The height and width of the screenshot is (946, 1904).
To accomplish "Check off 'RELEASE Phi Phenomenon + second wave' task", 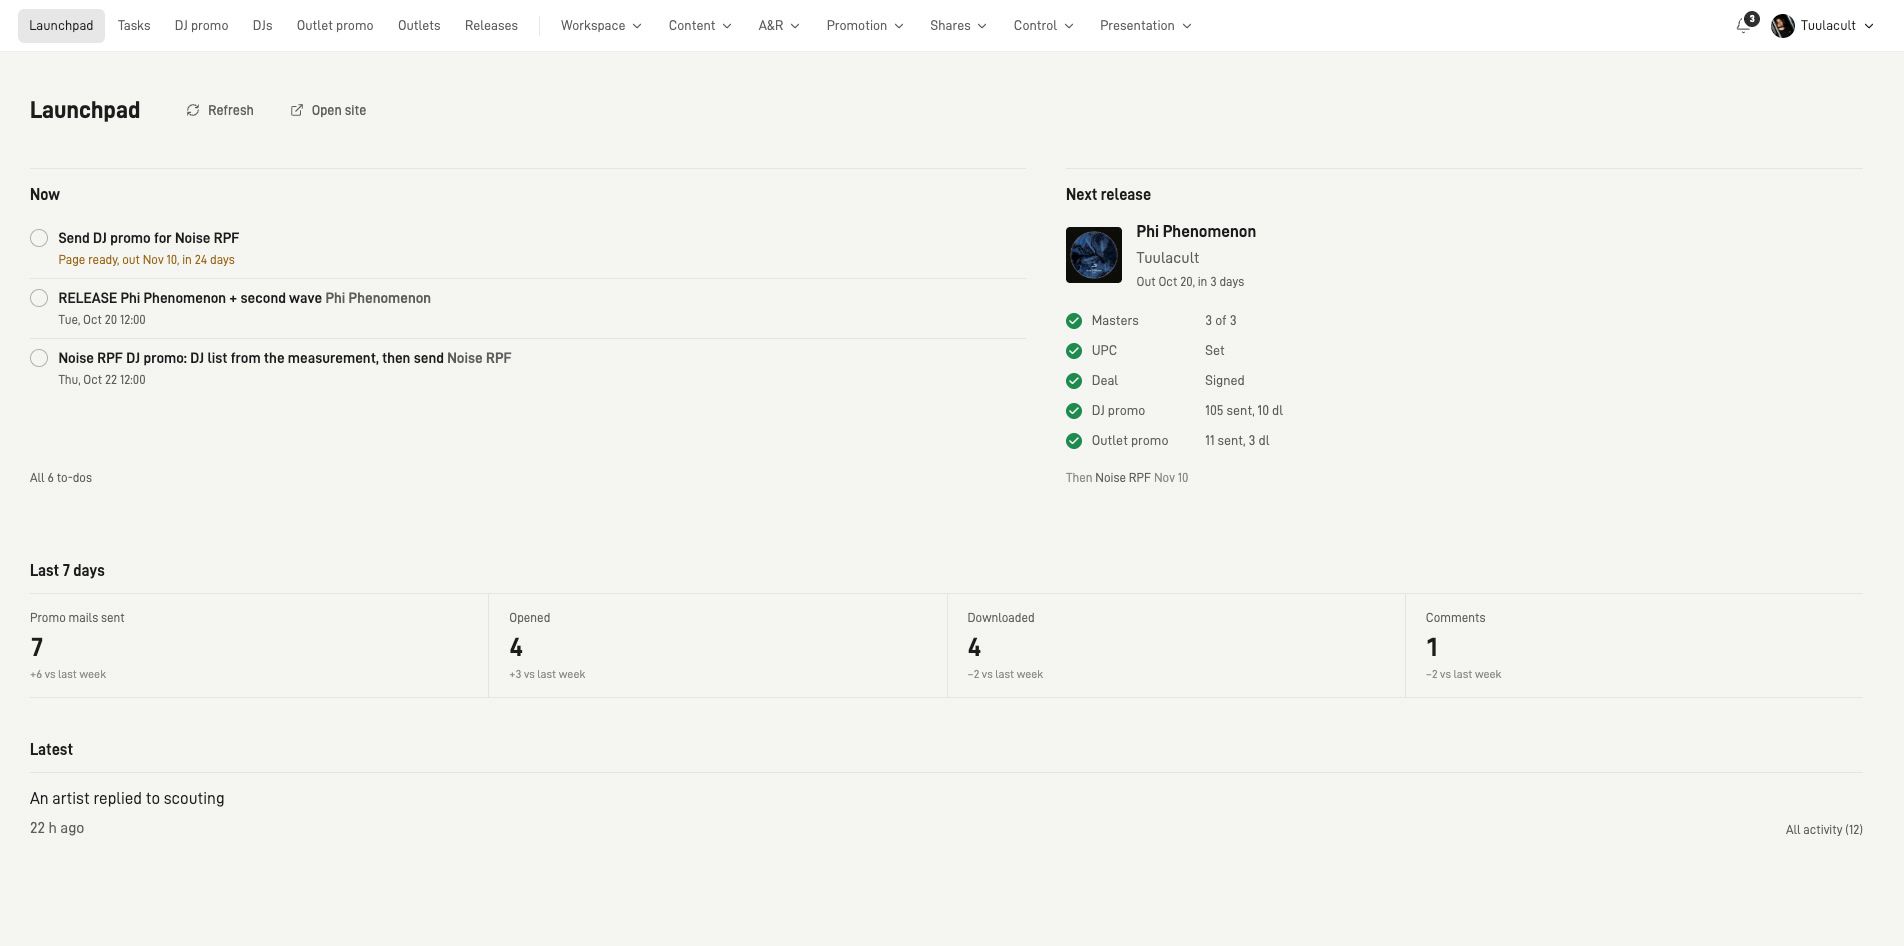I will pos(39,298).
